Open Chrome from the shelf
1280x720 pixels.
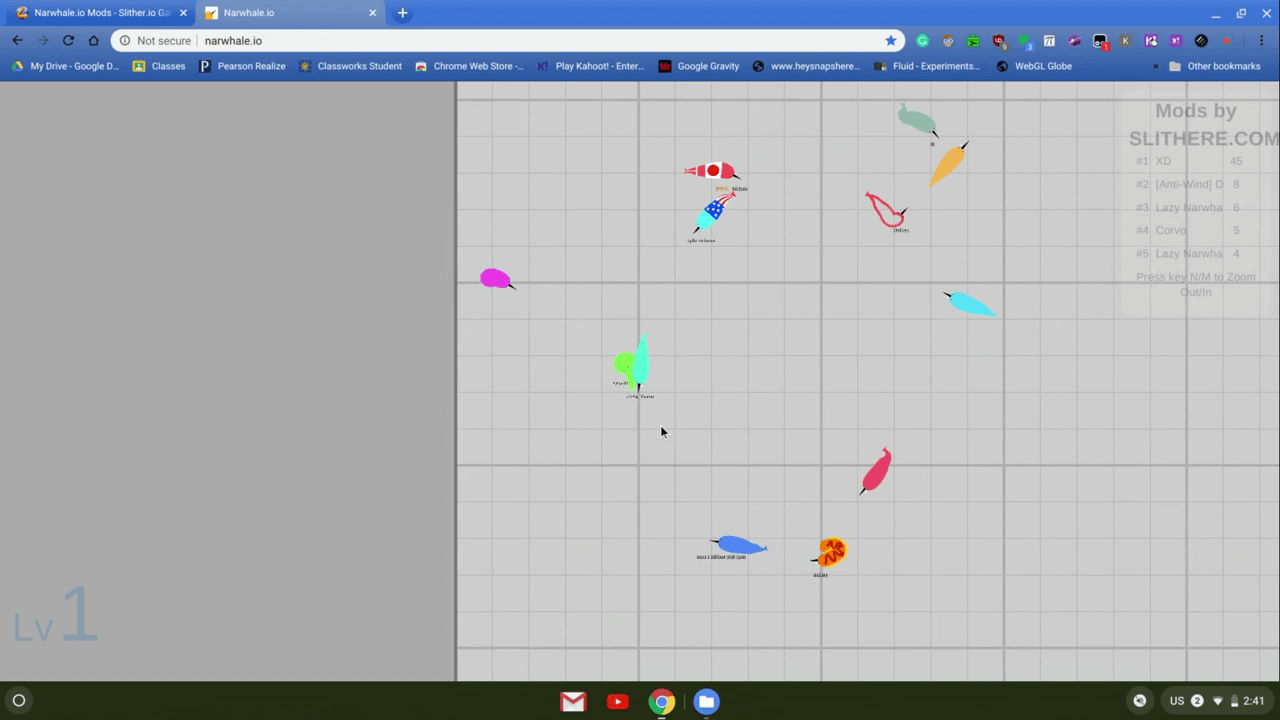pos(662,702)
